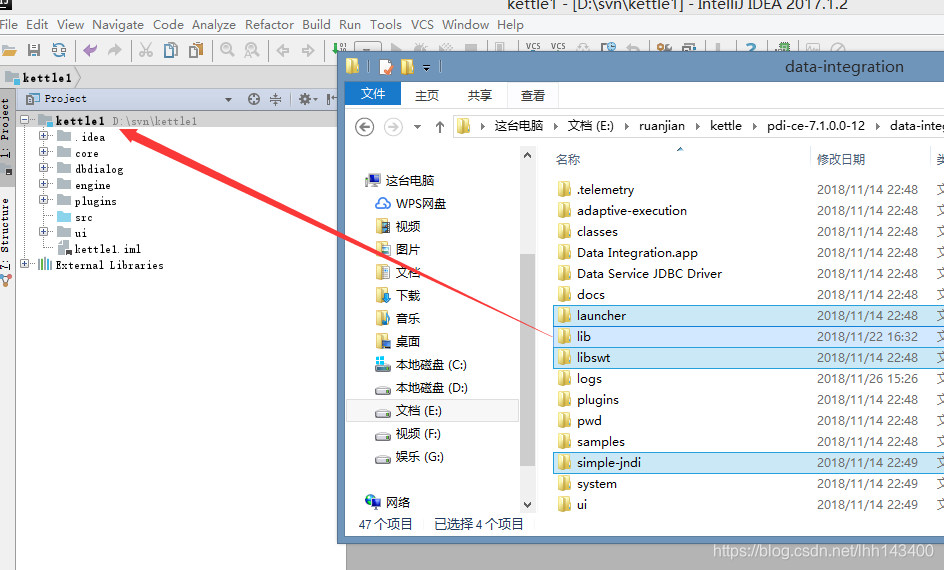Screen dimensions: 944x570
Task: Expand the engine folder node
Action: click(x=43, y=184)
